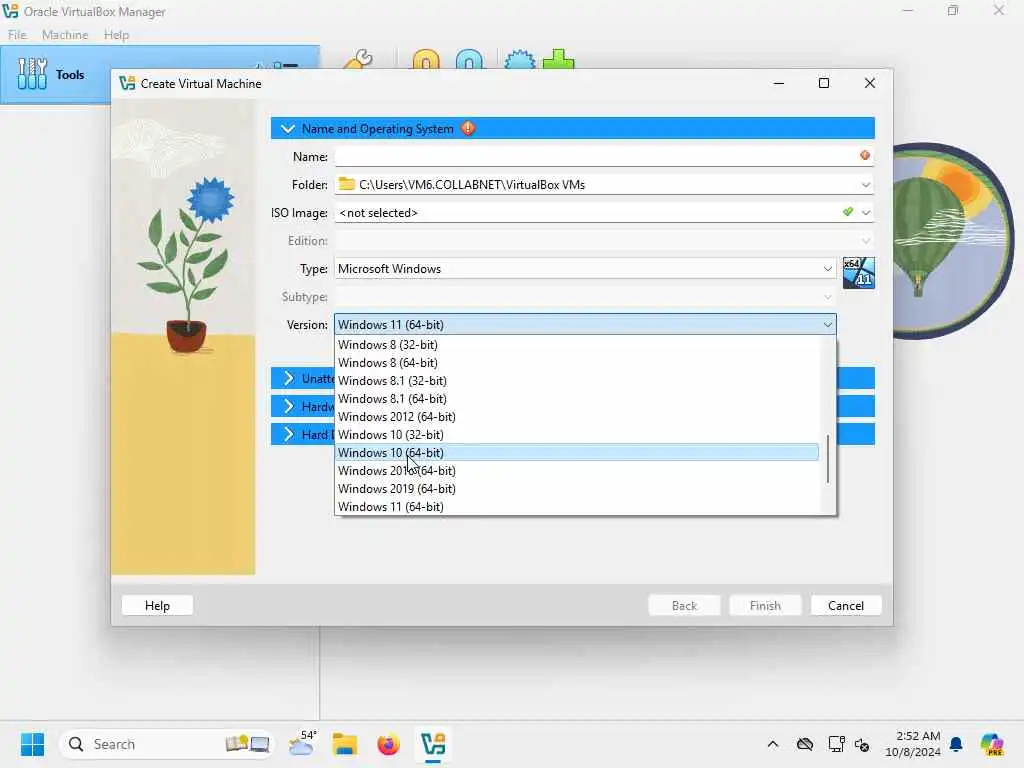Click the display network tray icon

click(x=835, y=744)
